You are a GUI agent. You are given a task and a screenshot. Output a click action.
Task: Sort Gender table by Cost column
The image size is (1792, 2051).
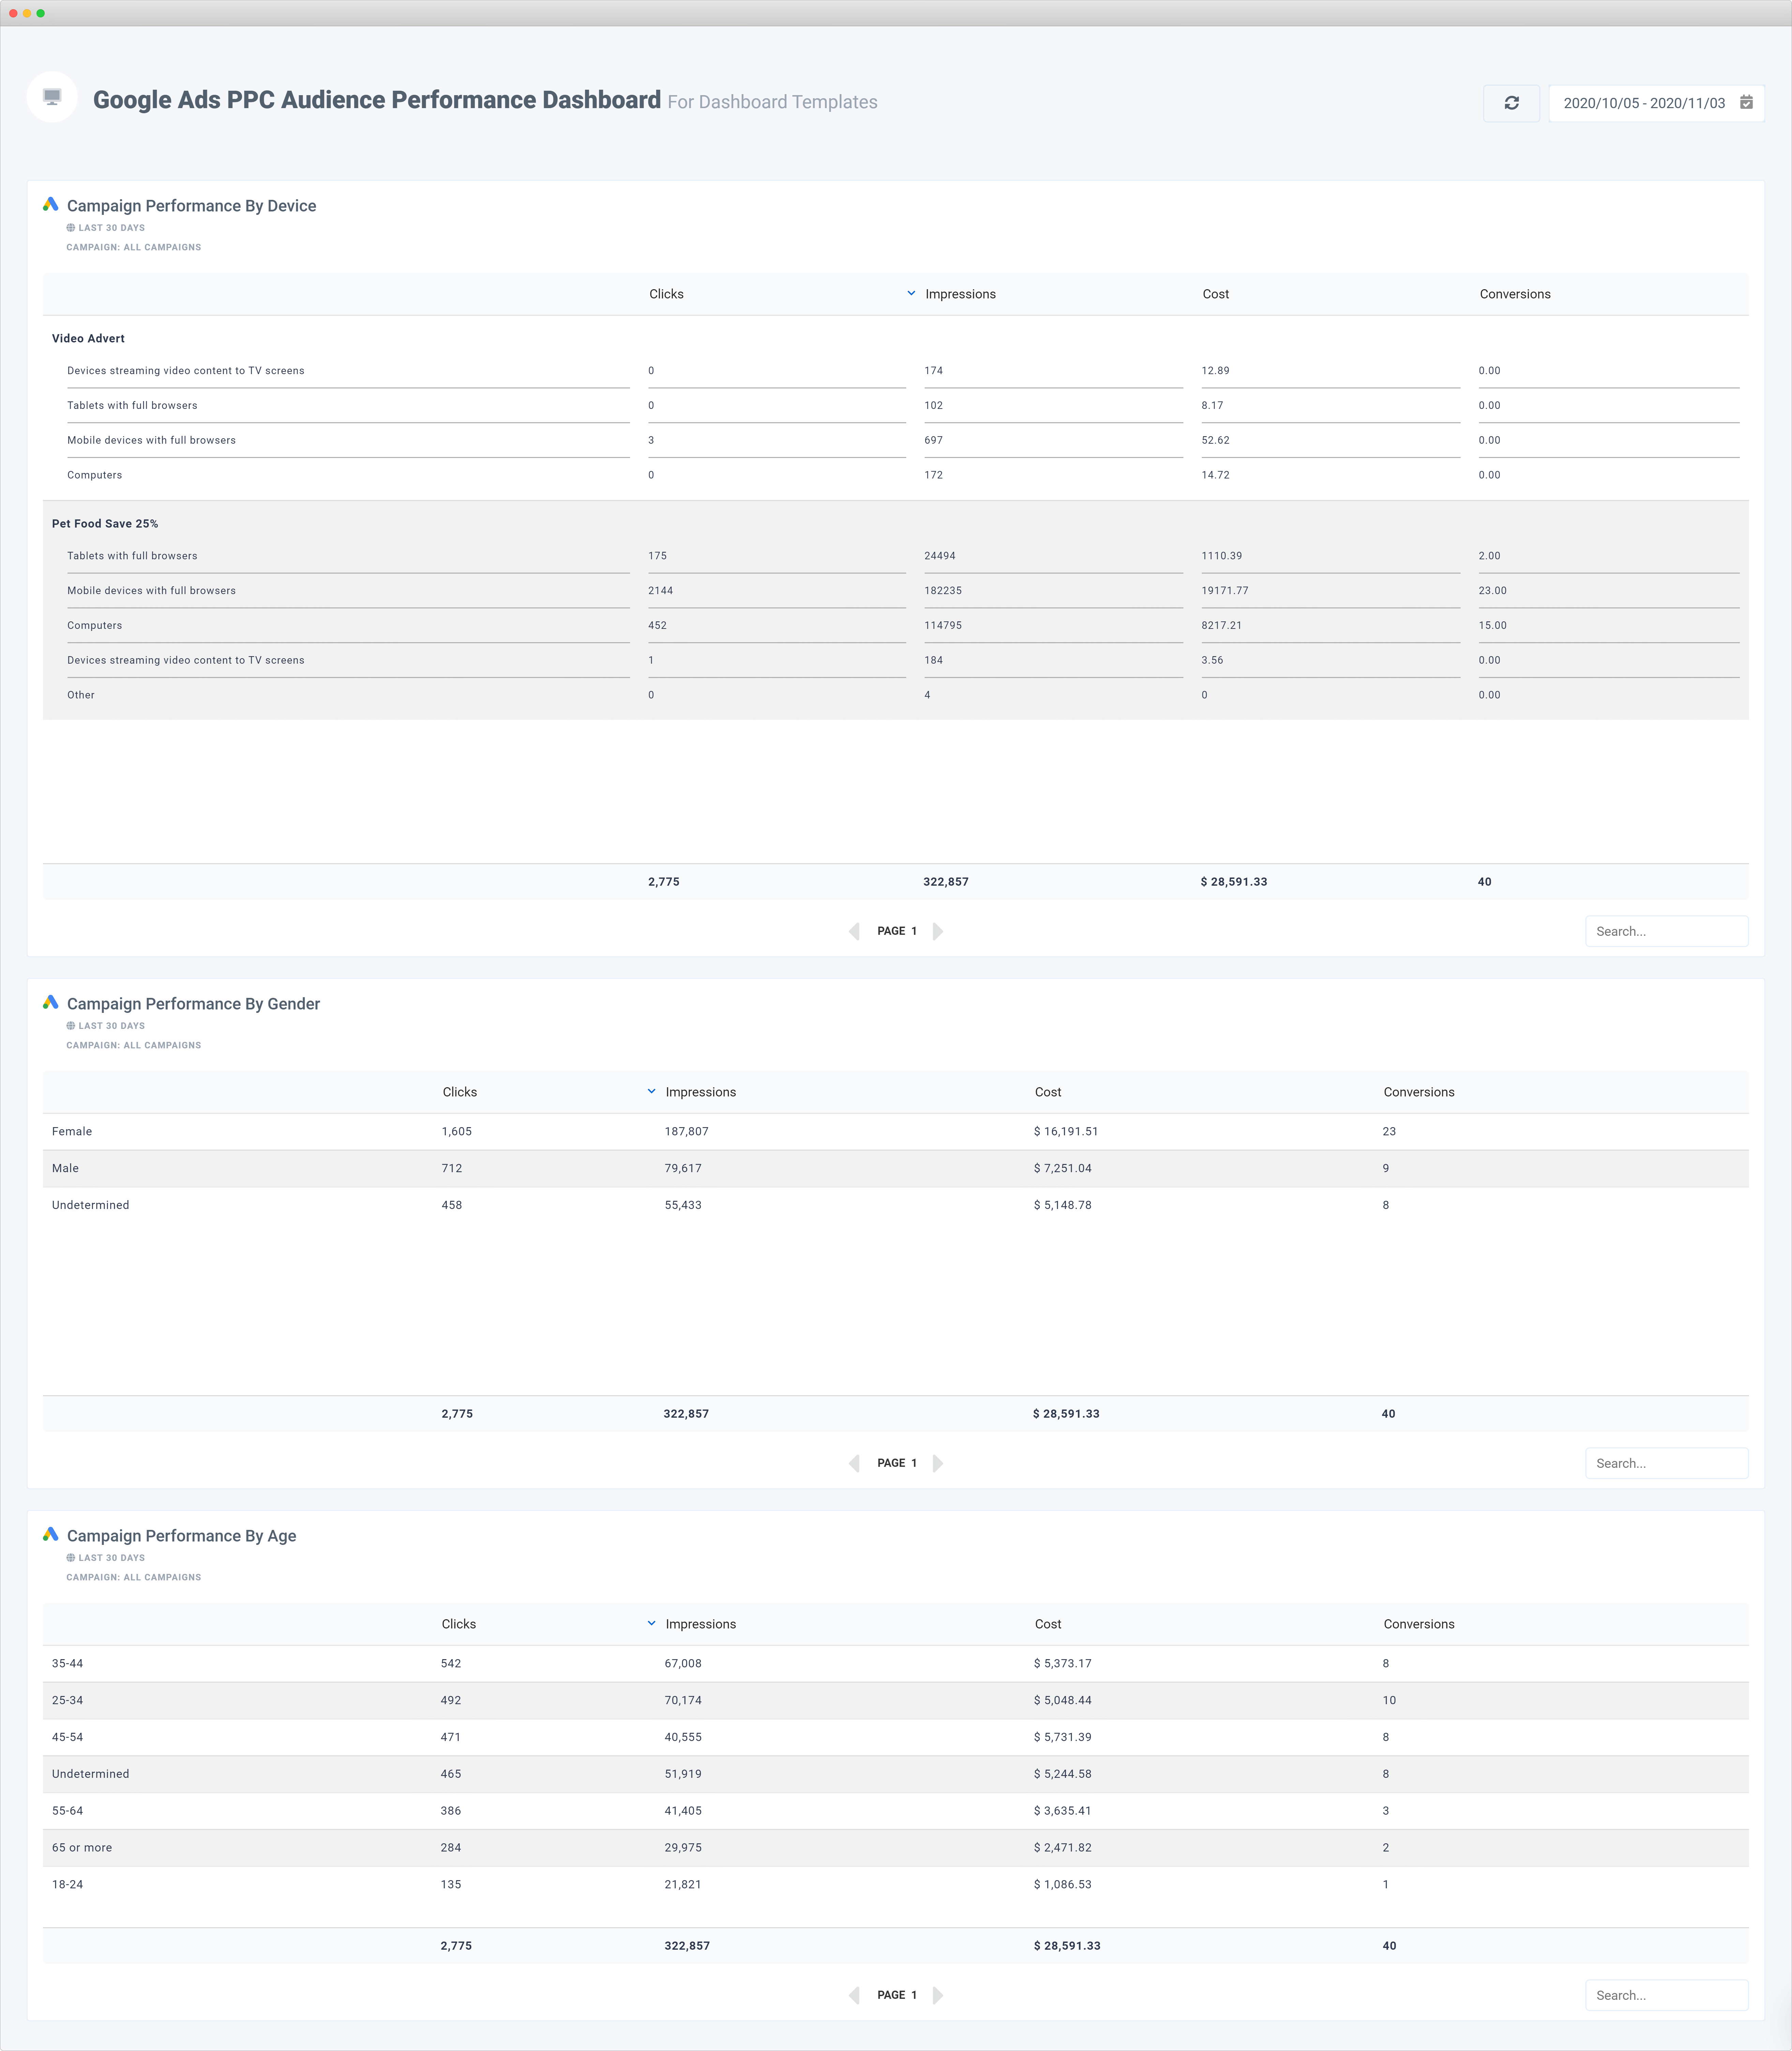[1048, 1092]
